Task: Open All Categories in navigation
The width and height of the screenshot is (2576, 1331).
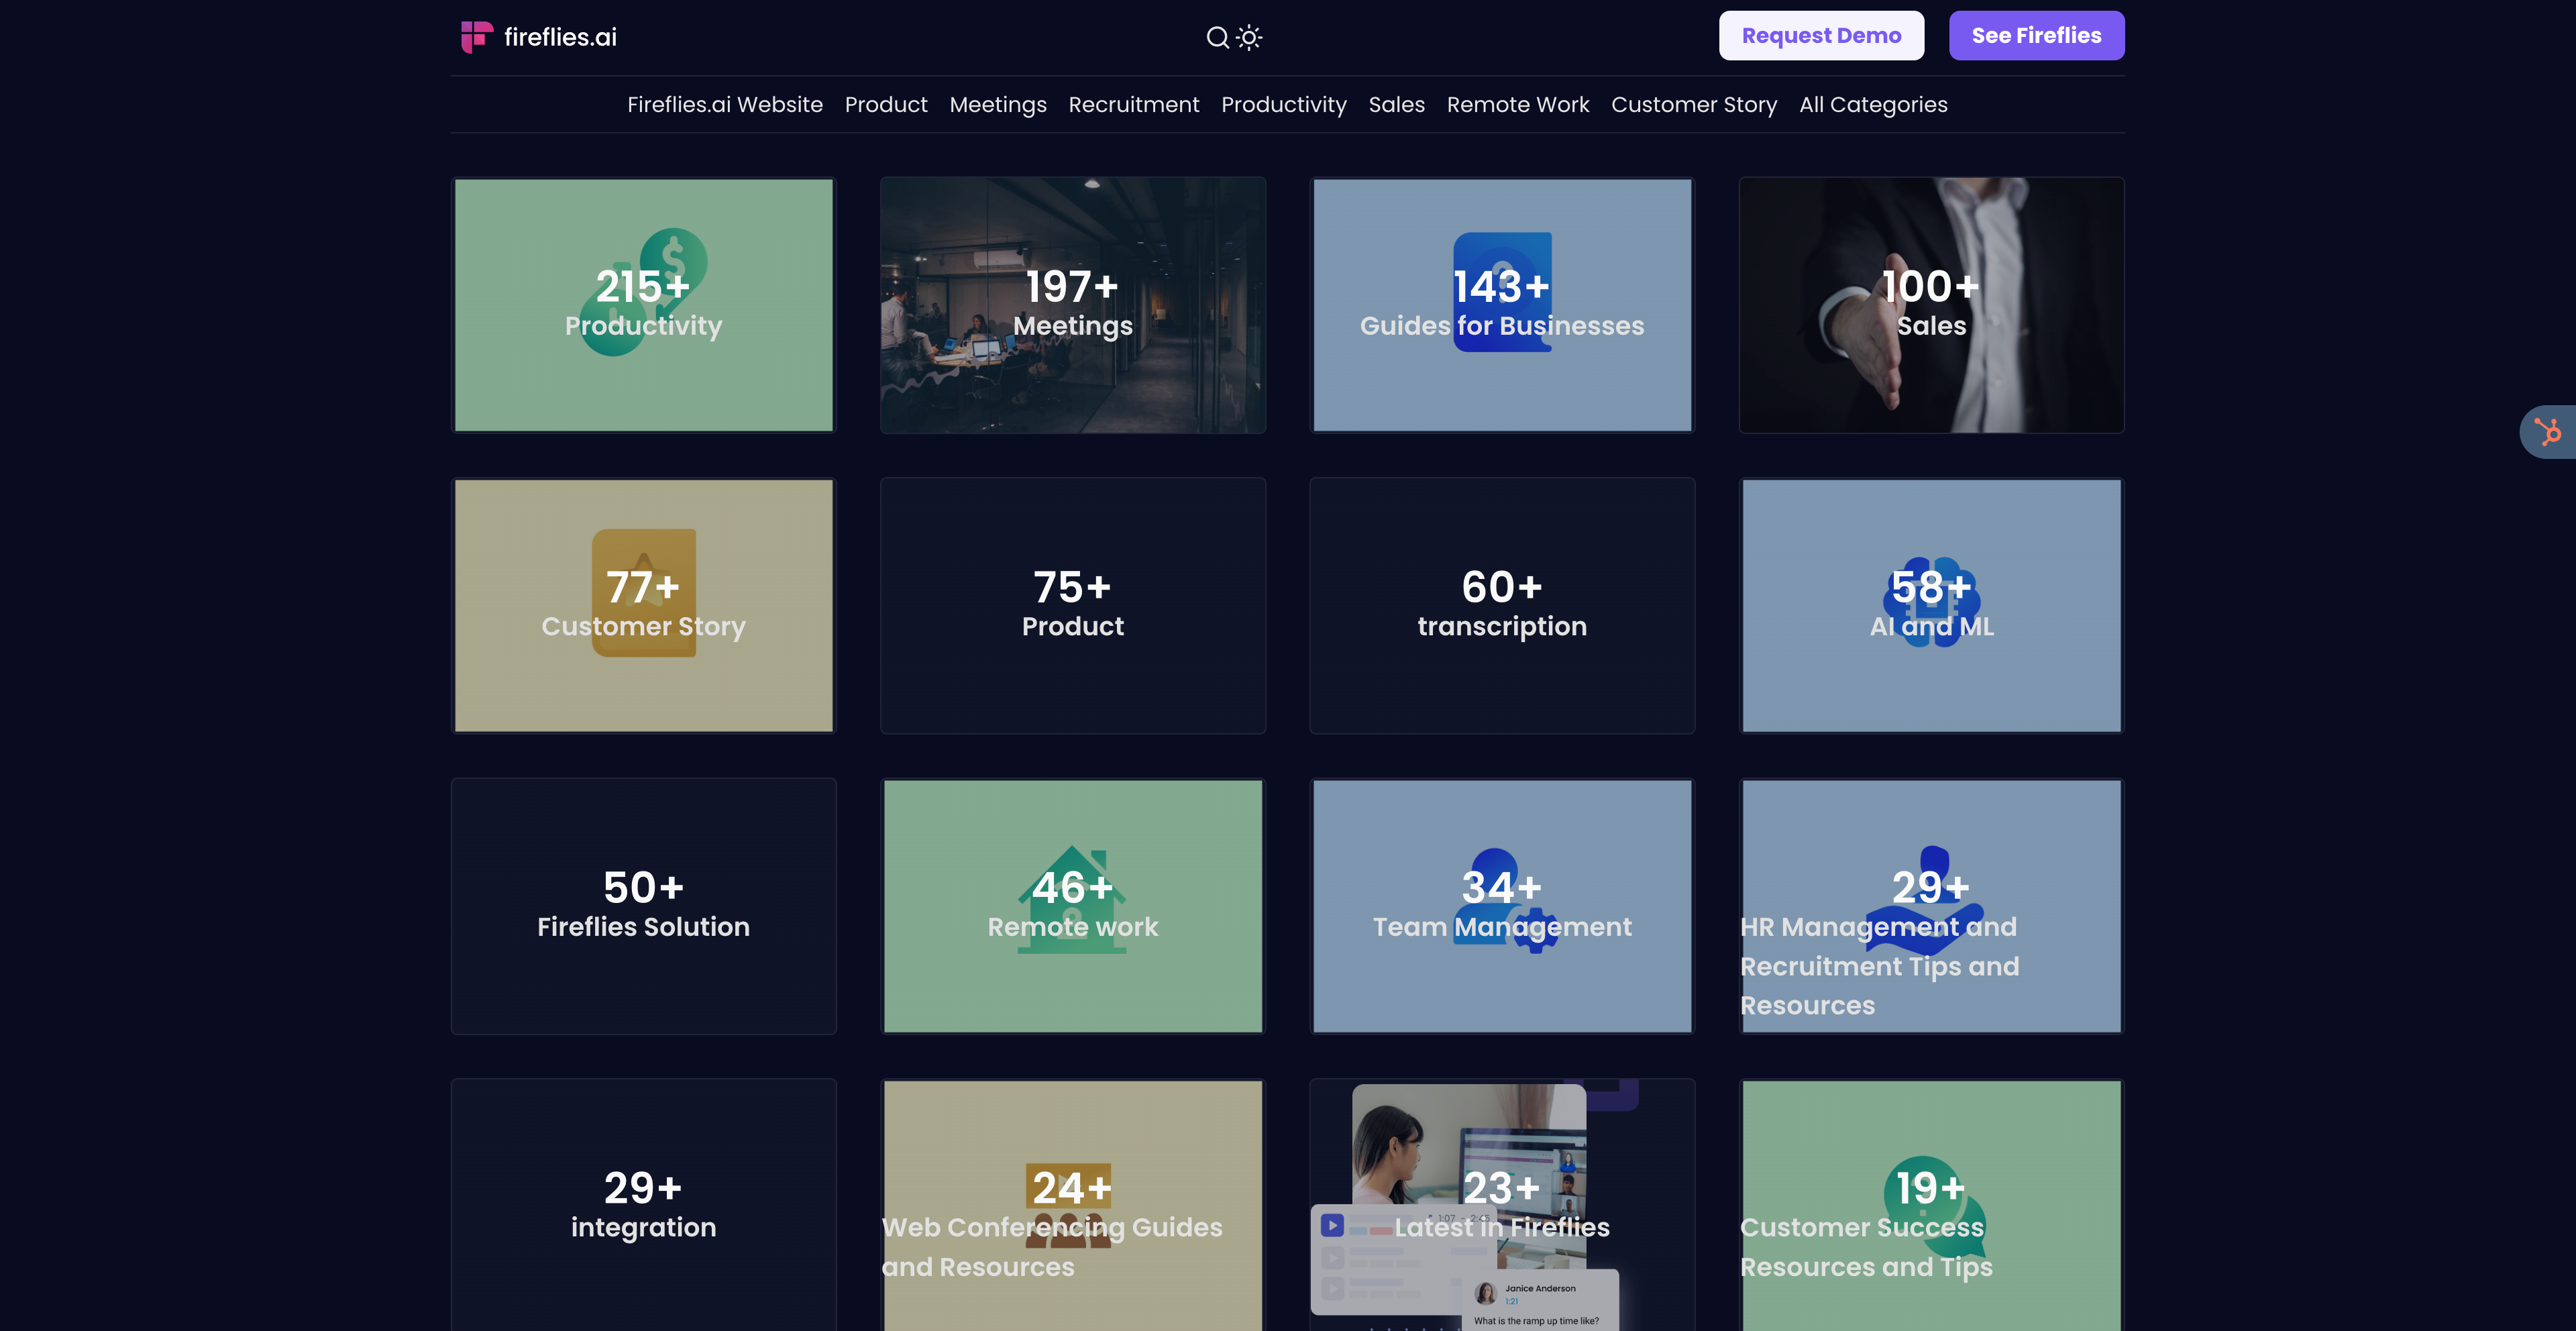Action: pyautogui.click(x=1872, y=105)
